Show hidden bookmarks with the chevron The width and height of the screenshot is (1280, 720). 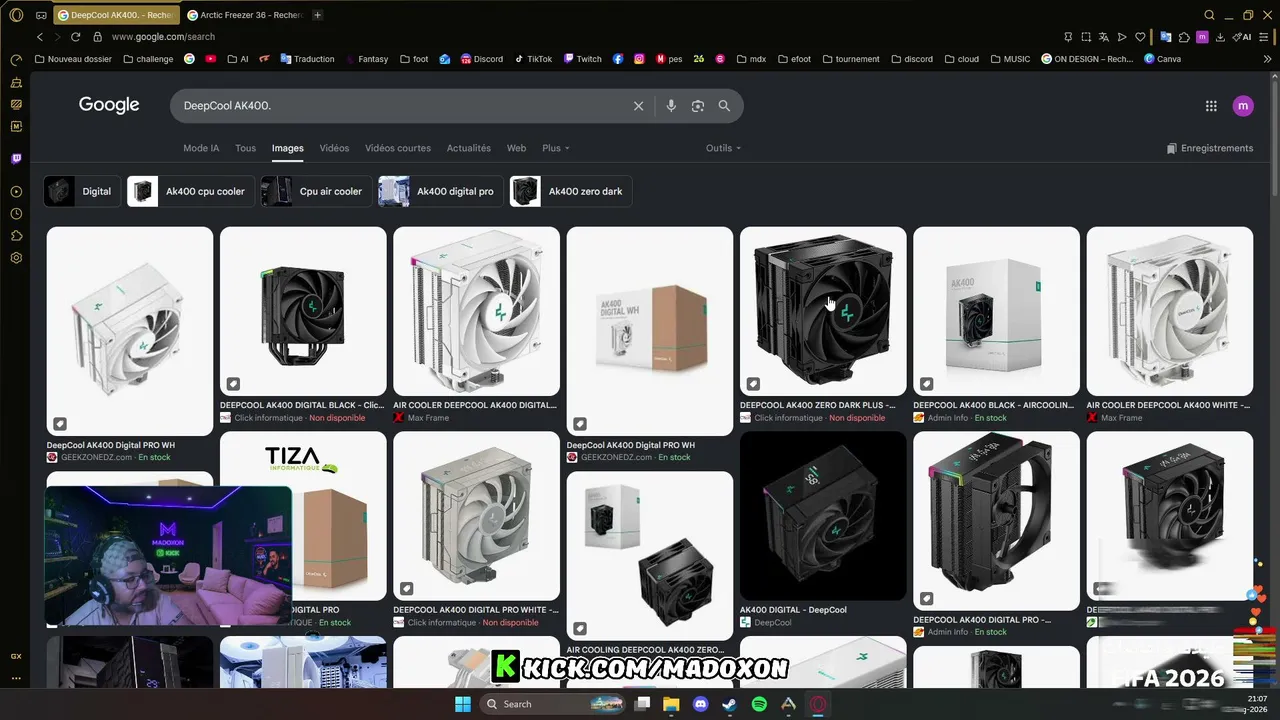[1268, 59]
